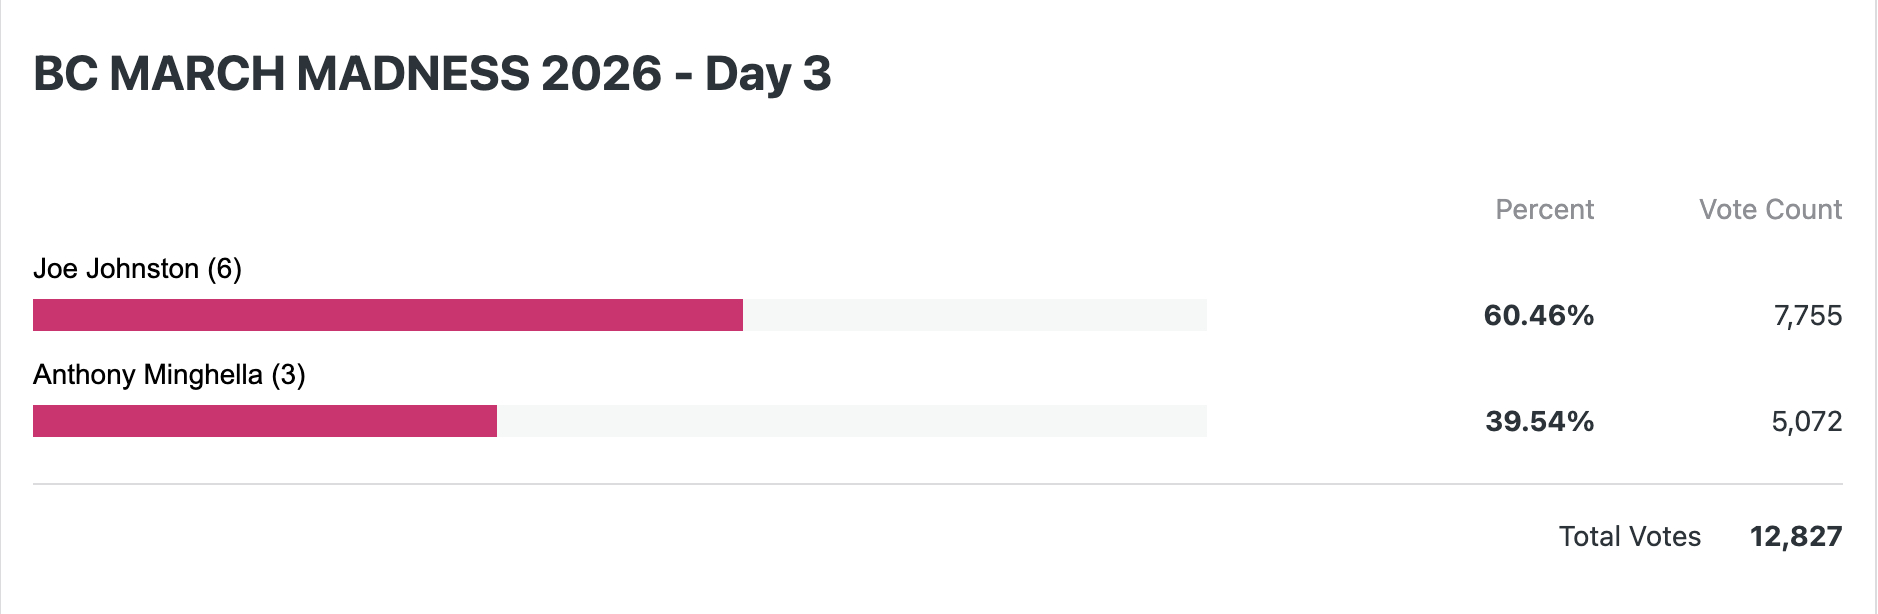Click the 5,072 vote count

(1806, 421)
